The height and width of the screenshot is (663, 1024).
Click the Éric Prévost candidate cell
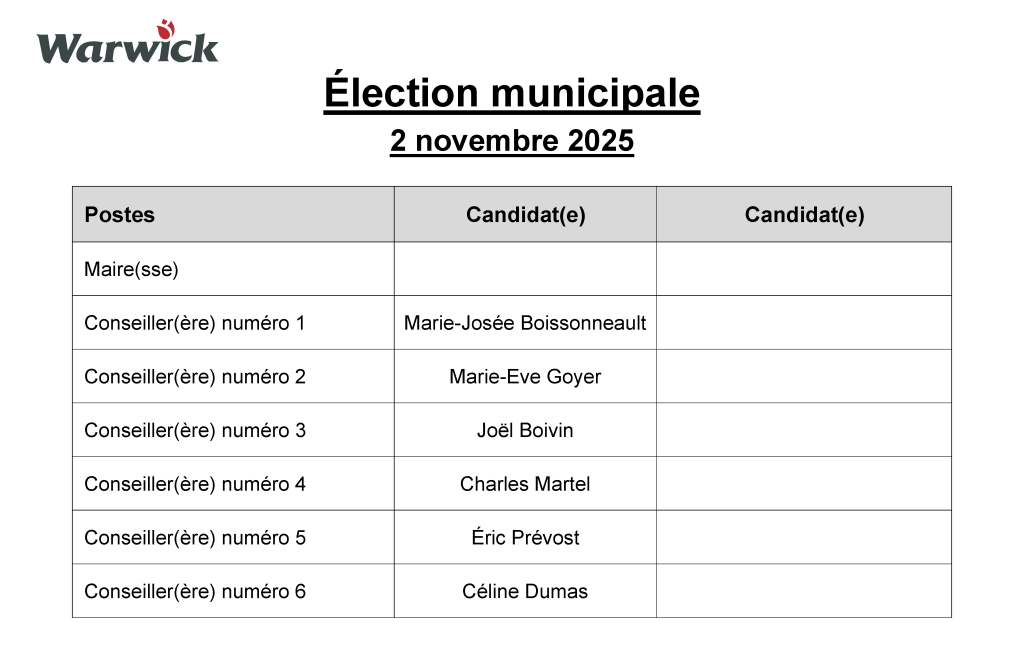point(525,538)
